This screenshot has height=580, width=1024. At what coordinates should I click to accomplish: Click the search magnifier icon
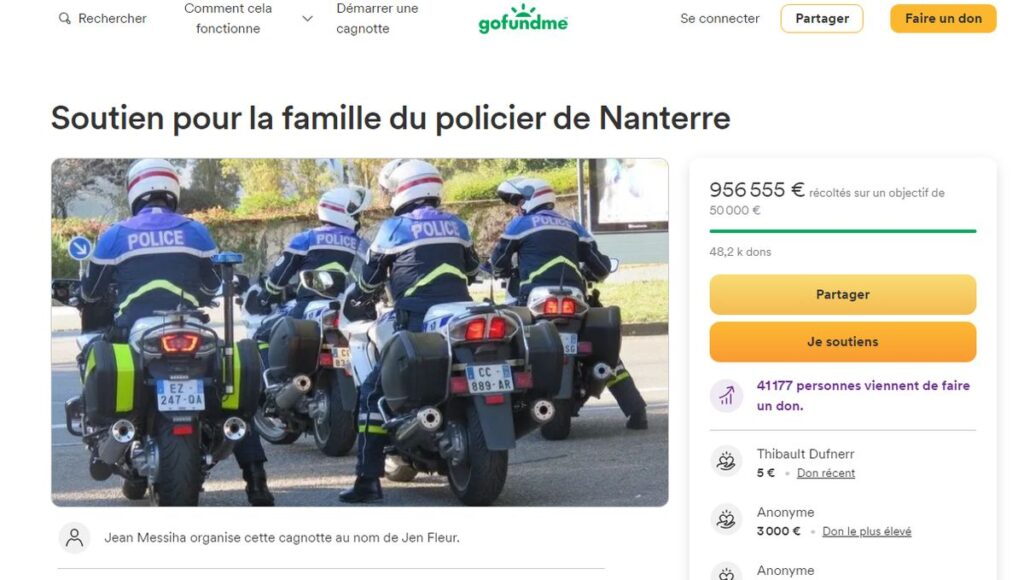[x=65, y=18]
